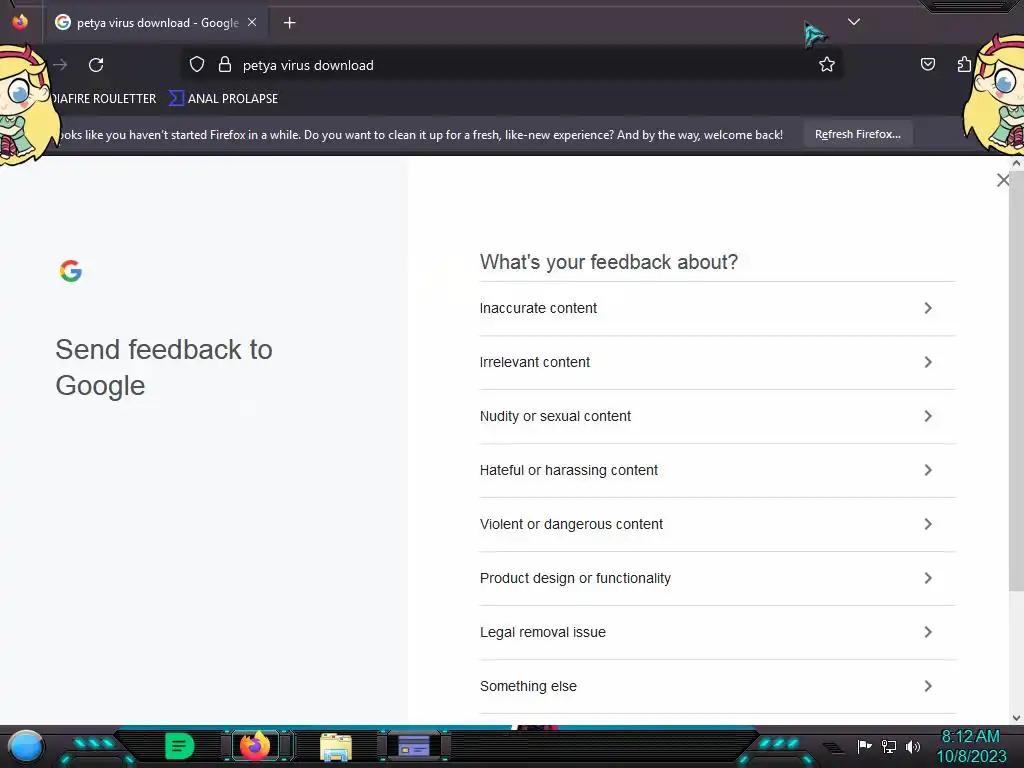Image resolution: width=1024 pixels, height=768 pixels.
Task: Open File Explorer from taskbar
Action: (336, 747)
